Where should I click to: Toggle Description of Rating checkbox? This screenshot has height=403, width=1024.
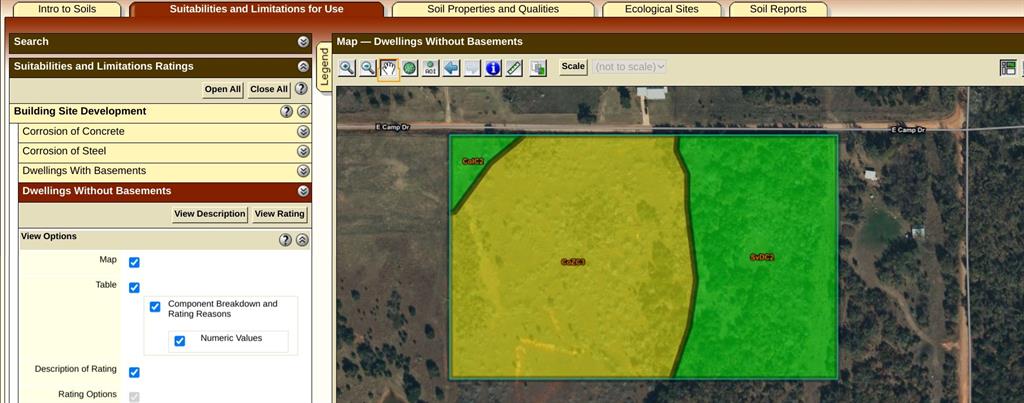134,372
